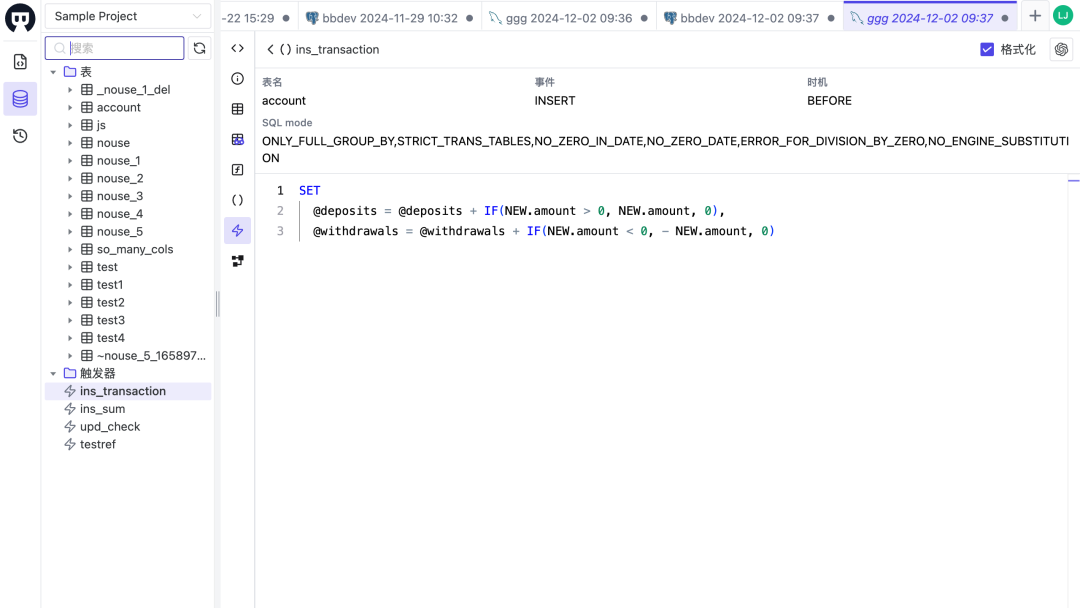1080x608 pixels.
Task: Open the upd_check trigger
Action: (x=110, y=427)
